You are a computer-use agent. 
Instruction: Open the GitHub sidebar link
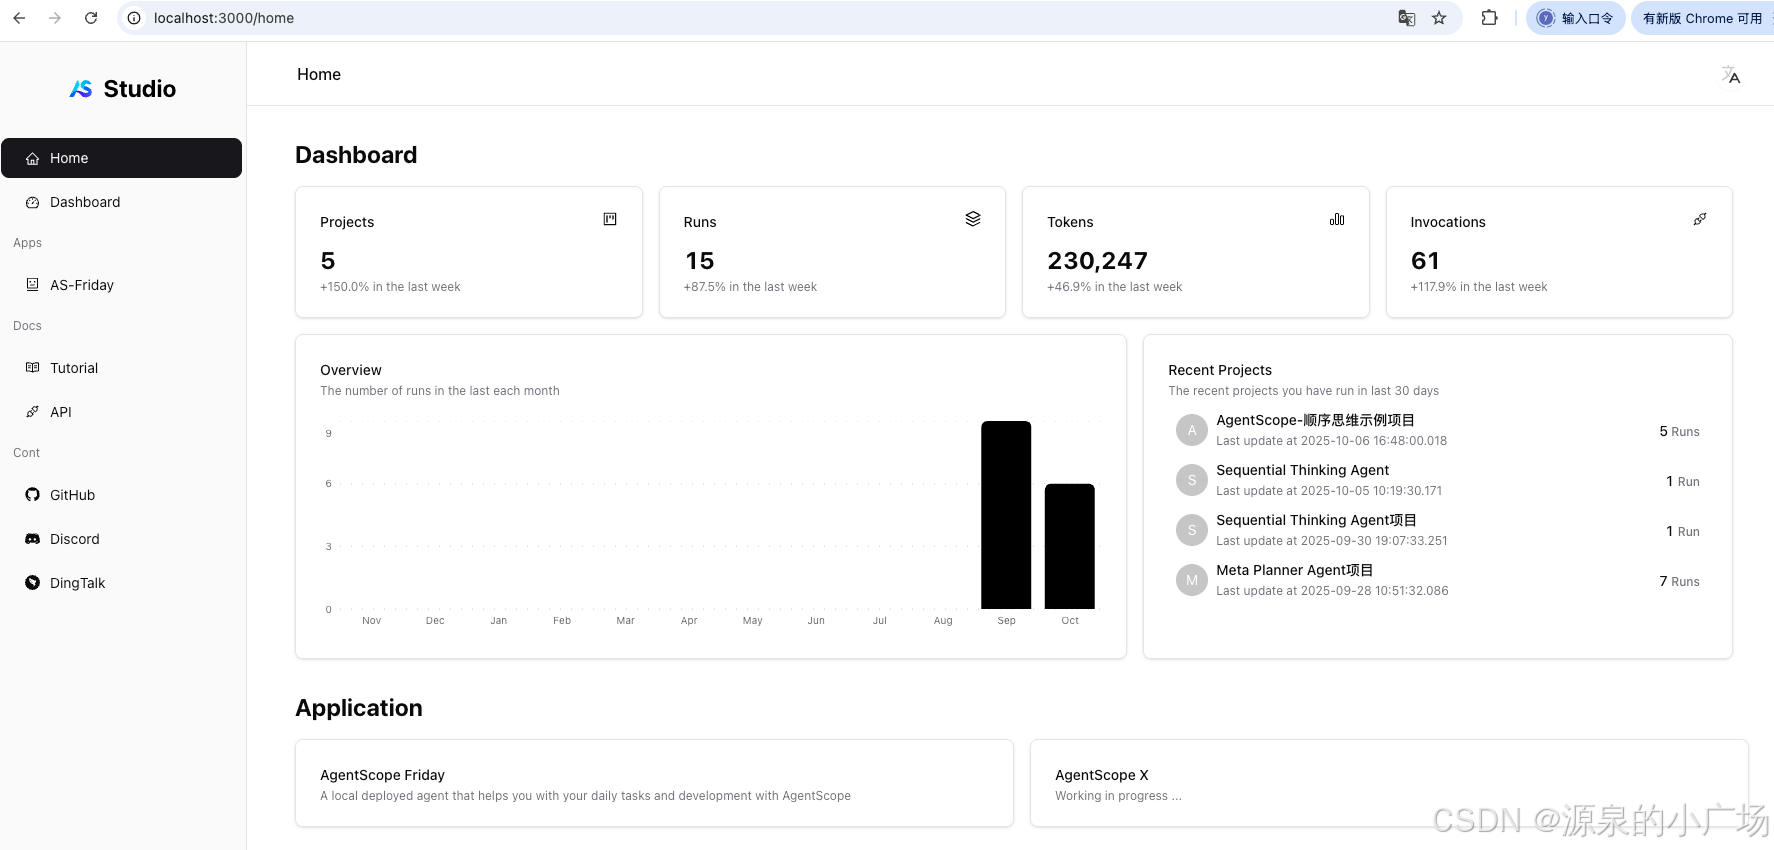[121, 495]
